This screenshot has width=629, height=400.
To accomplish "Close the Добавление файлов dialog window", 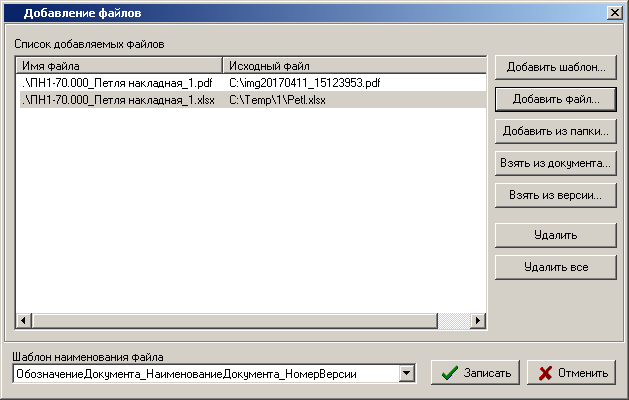I will tap(613, 13).
